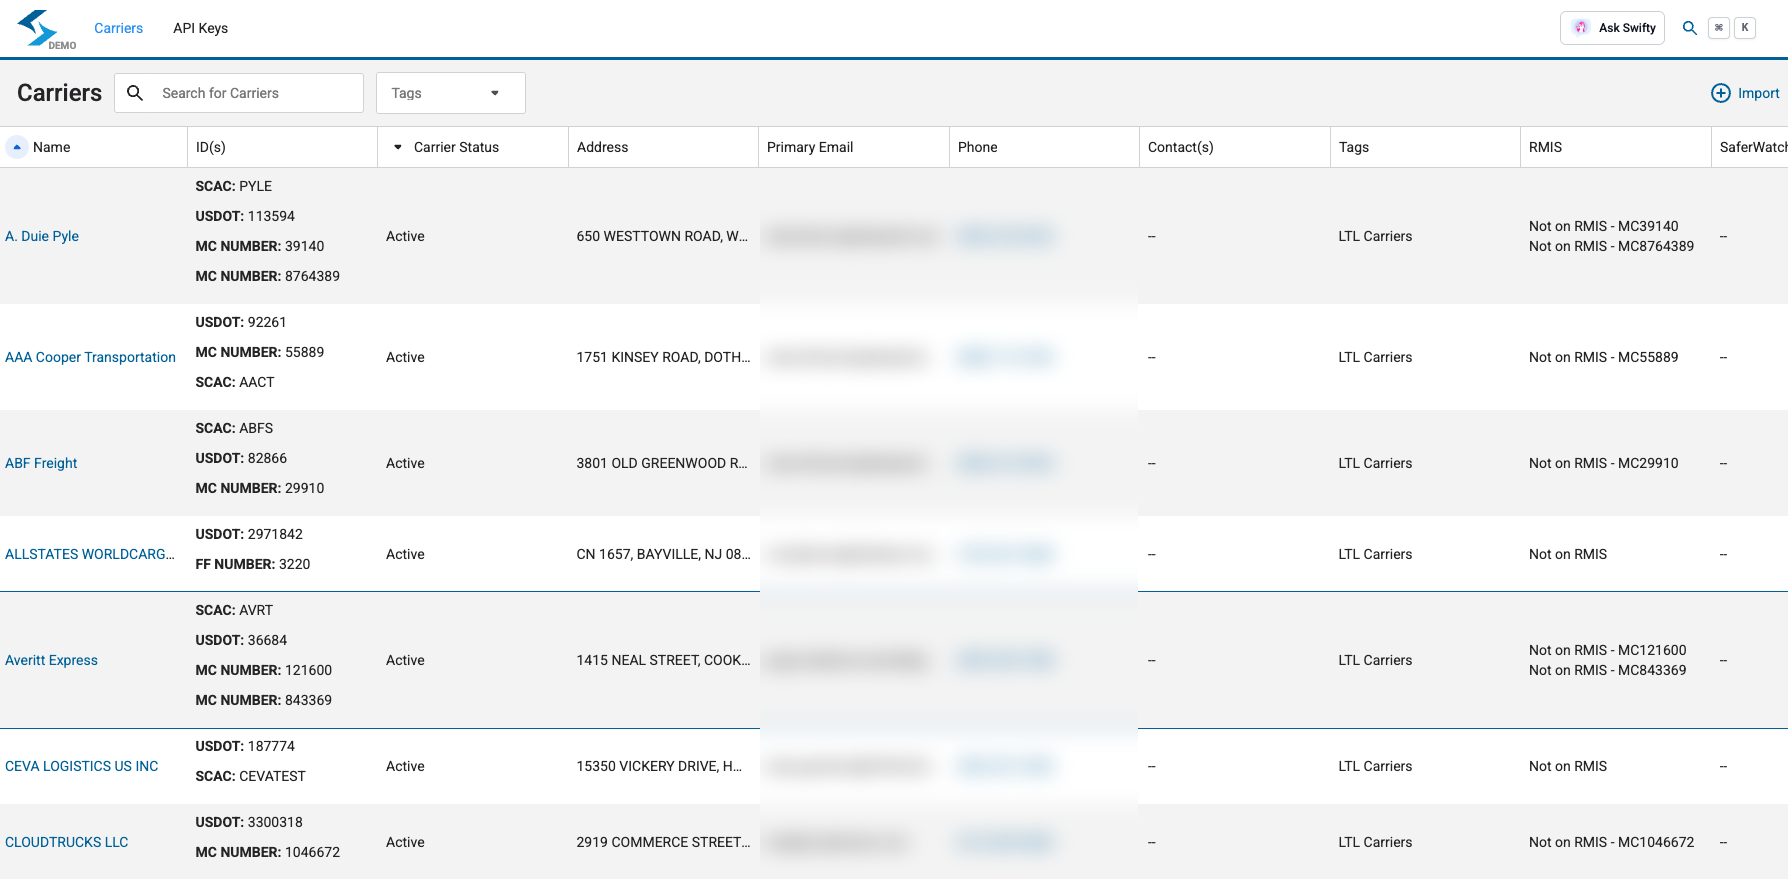Open the A. Duie Pyle carrier
Image resolution: width=1788 pixels, height=879 pixels.
coord(42,236)
